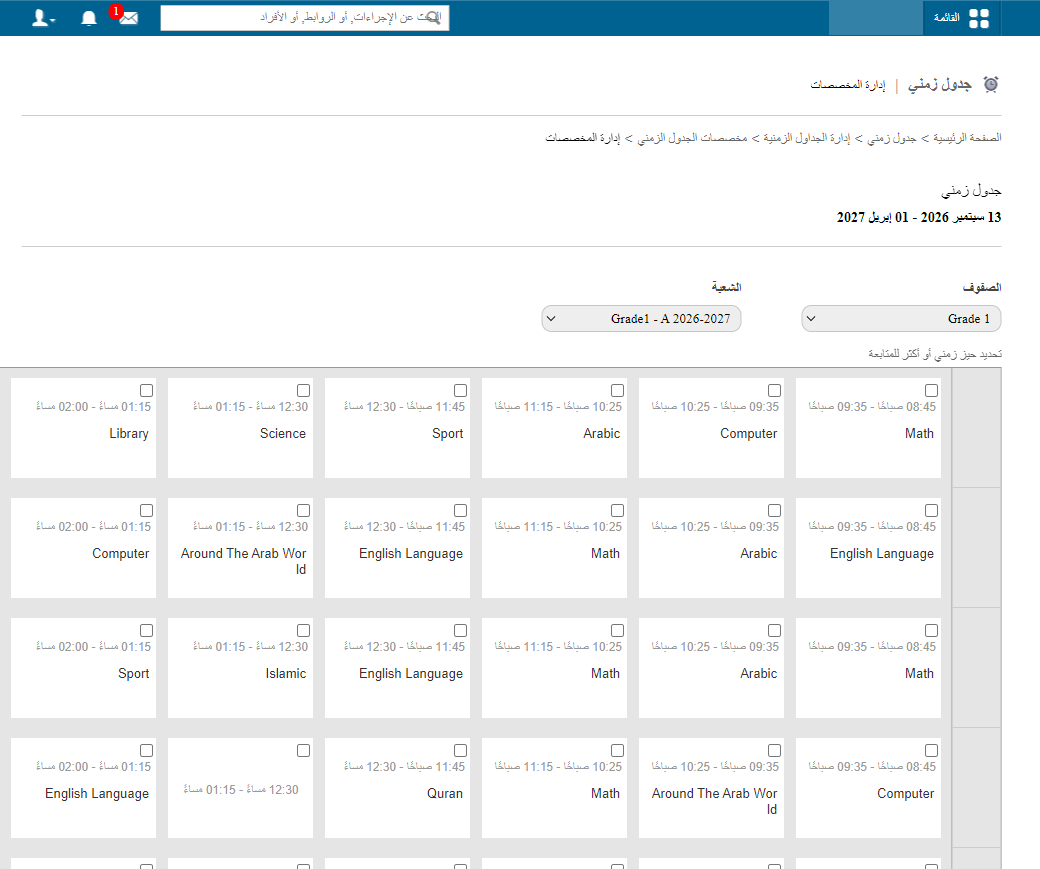The height and width of the screenshot is (869, 1040).
Task: Click the alarm clock icon beside جدول زمني title
Action: point(991,84)
